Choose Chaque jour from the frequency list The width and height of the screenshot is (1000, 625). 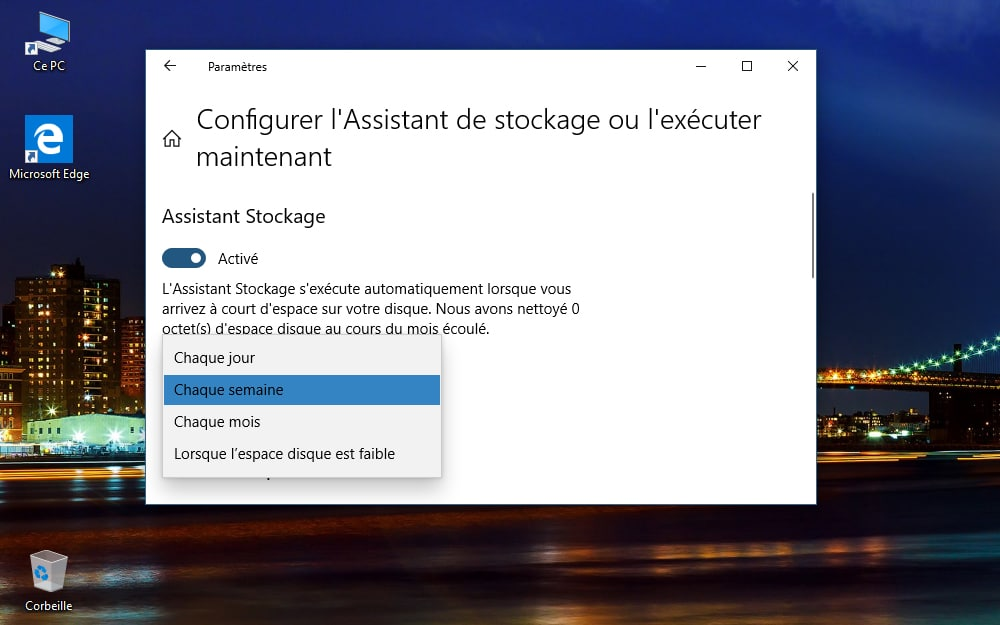click(x=214, y=358)
